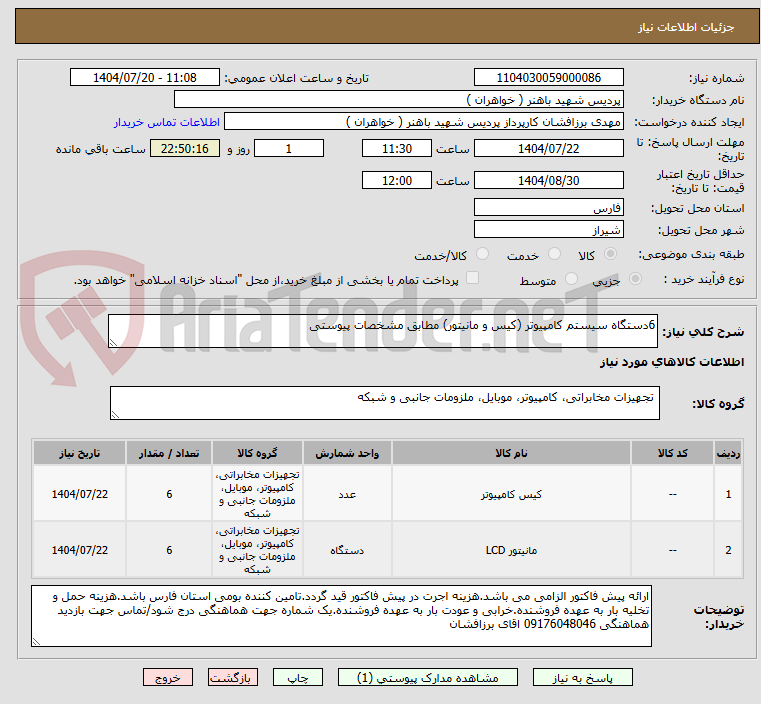Click the مانیتور LCD item name cell
The height and width of the screenshot is (704, 761).
click(x=511, y=550)
